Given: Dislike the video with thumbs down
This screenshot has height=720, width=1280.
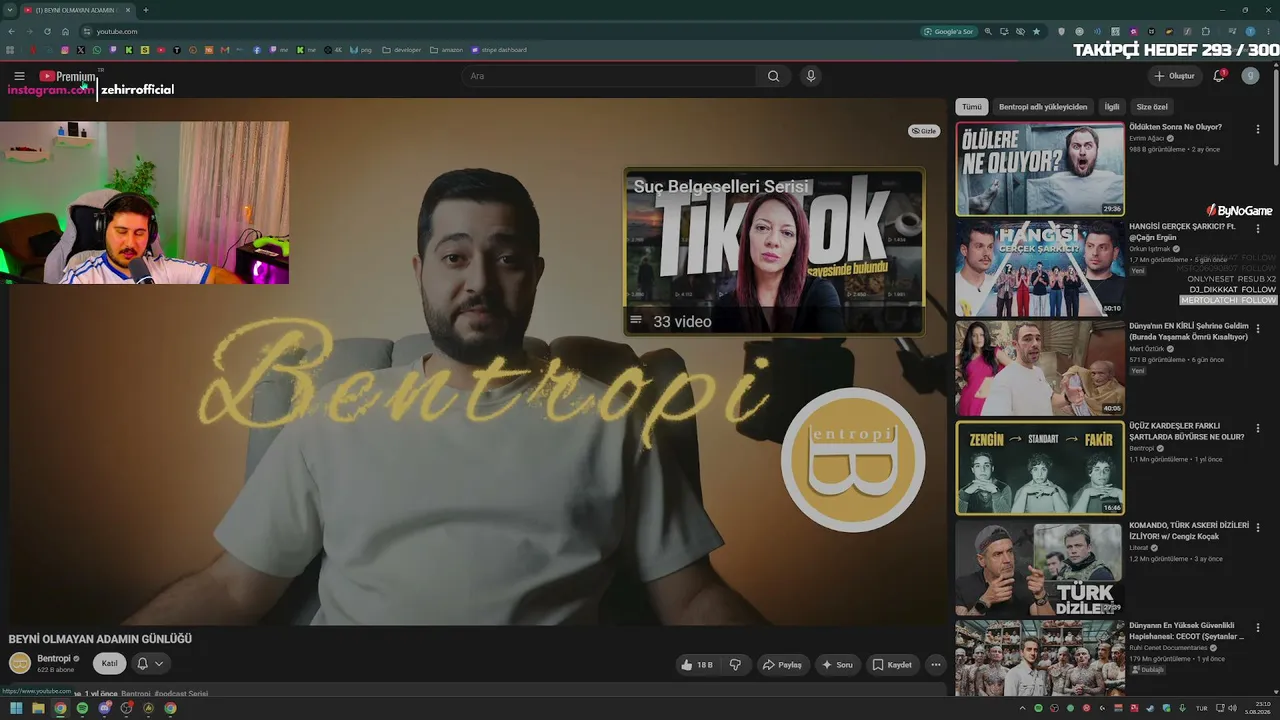Looking at the screenshot, I should pos(735,664).
